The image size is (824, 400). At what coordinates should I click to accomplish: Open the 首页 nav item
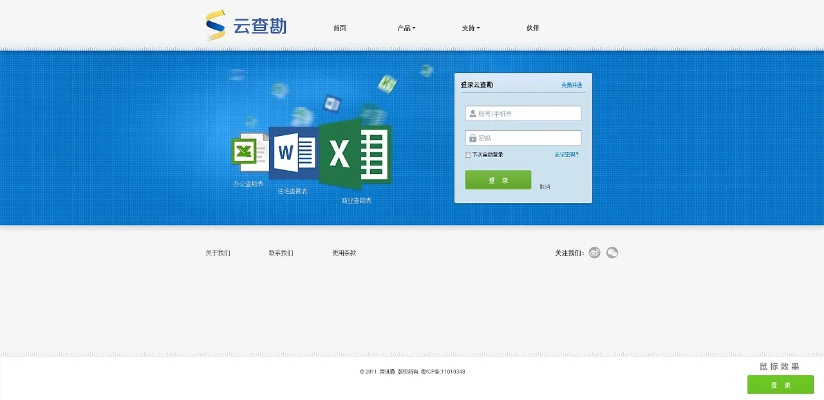(x=340, y=28)
